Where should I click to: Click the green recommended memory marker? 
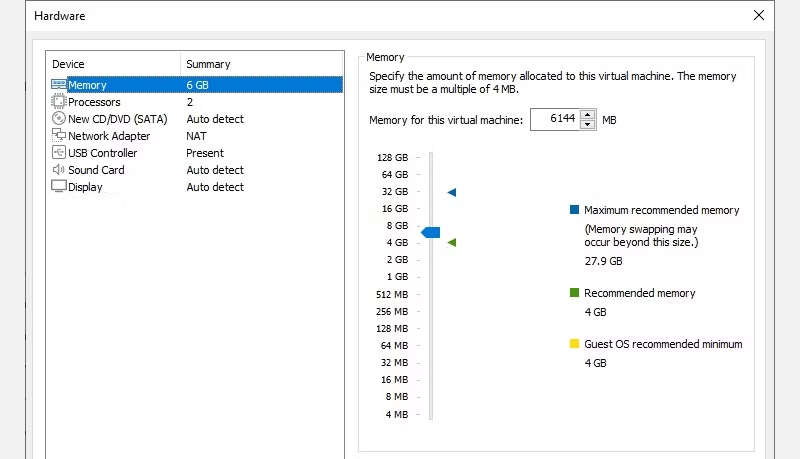452,242
